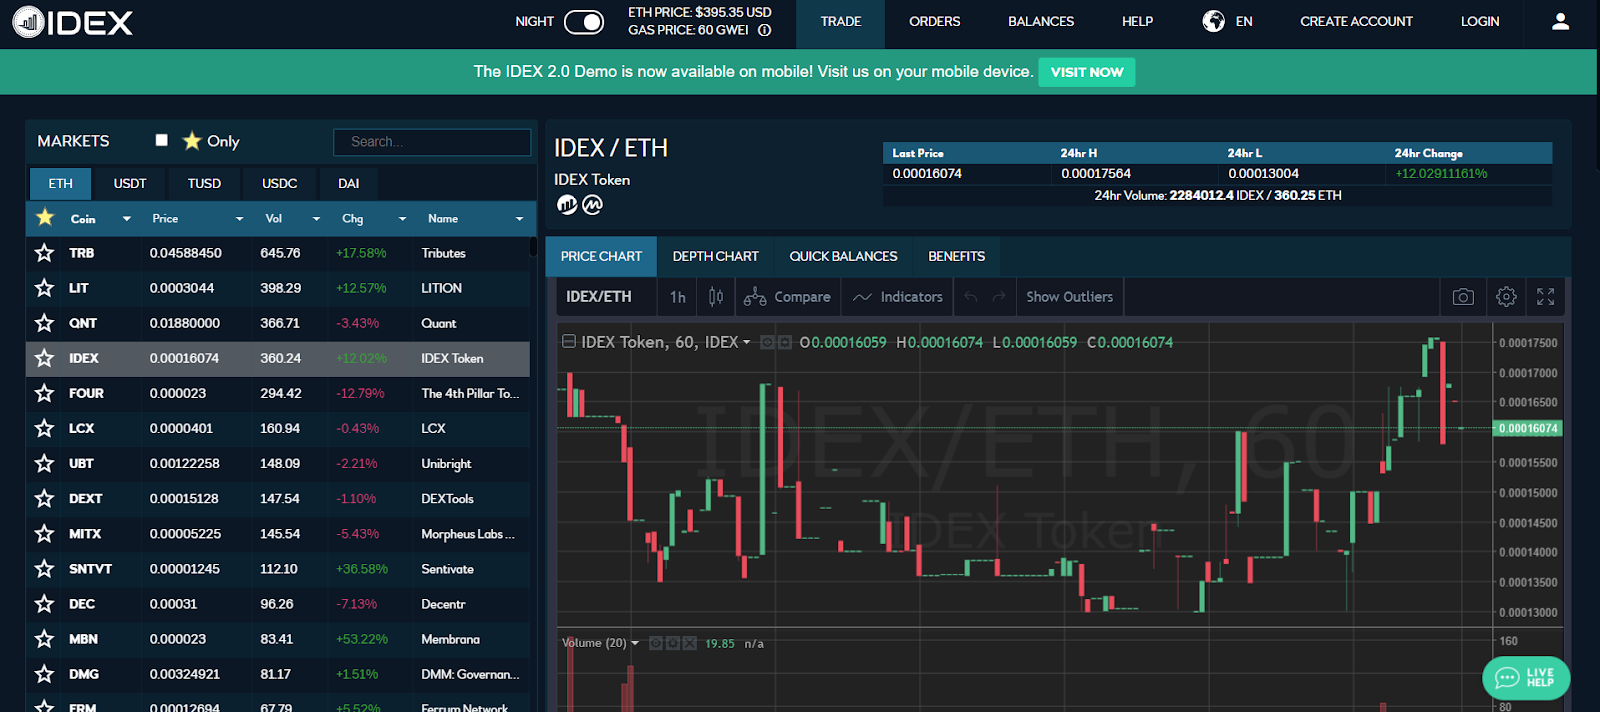Open chart settings gear icon

pos(1506,297)
